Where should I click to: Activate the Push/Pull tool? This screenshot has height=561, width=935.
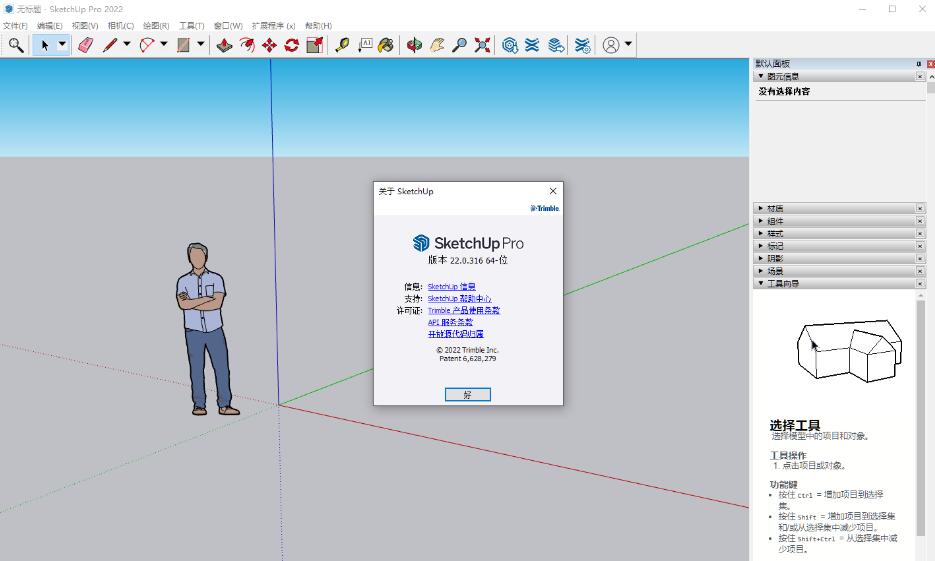point(224,45)
